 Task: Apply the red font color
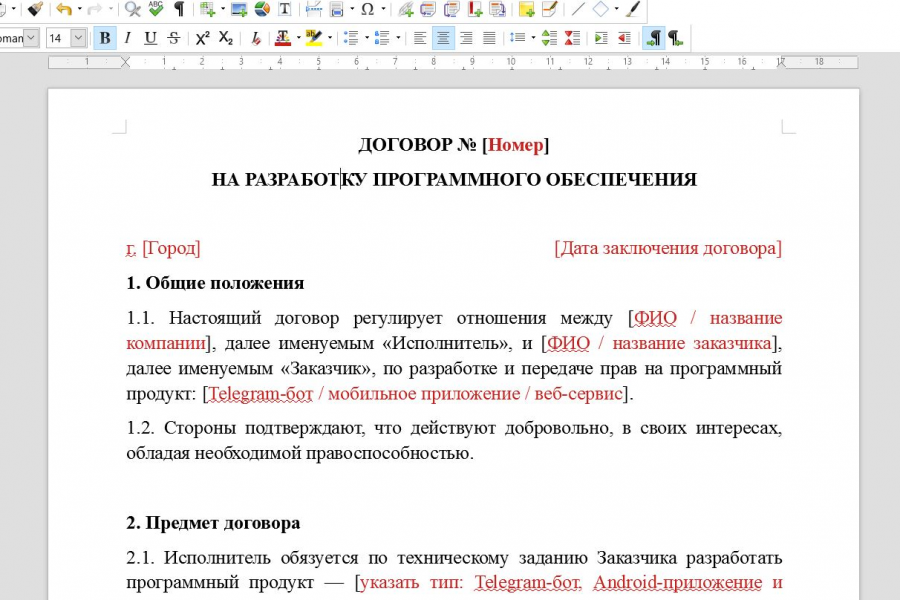point(282,38)
